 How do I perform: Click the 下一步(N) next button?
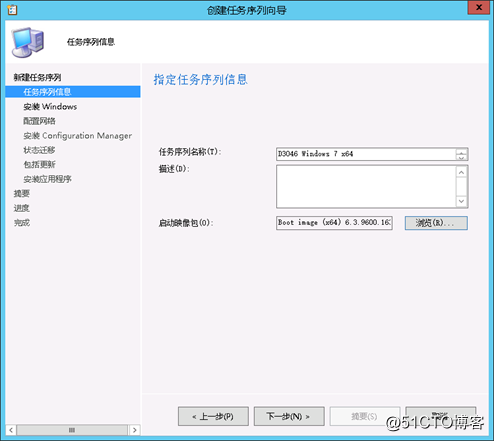coord(289,416)
